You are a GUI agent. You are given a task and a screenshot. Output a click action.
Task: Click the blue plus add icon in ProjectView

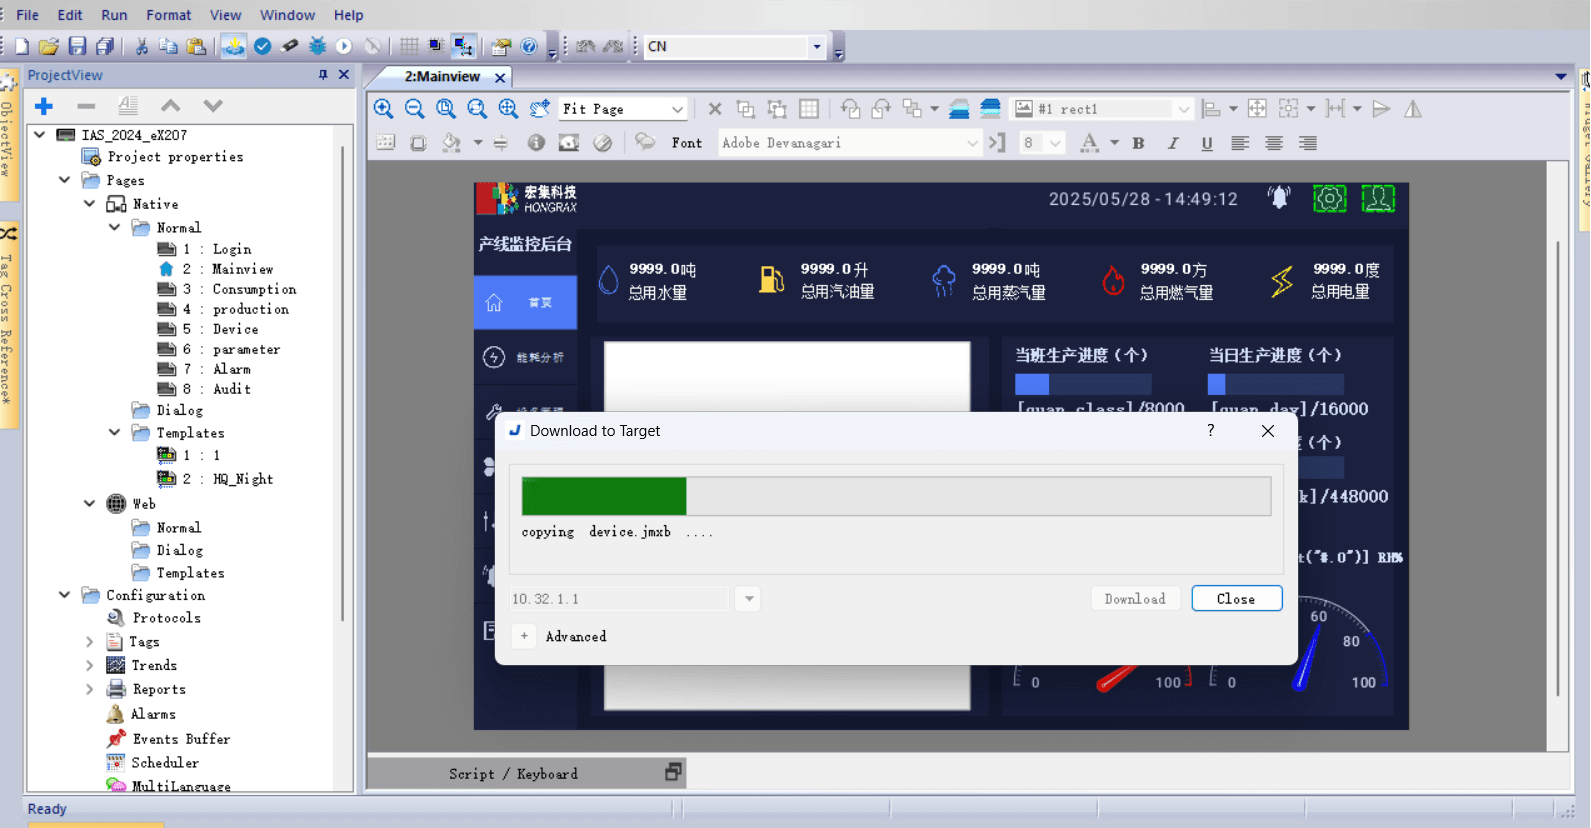pyautogui.click(x=44, y=106)
